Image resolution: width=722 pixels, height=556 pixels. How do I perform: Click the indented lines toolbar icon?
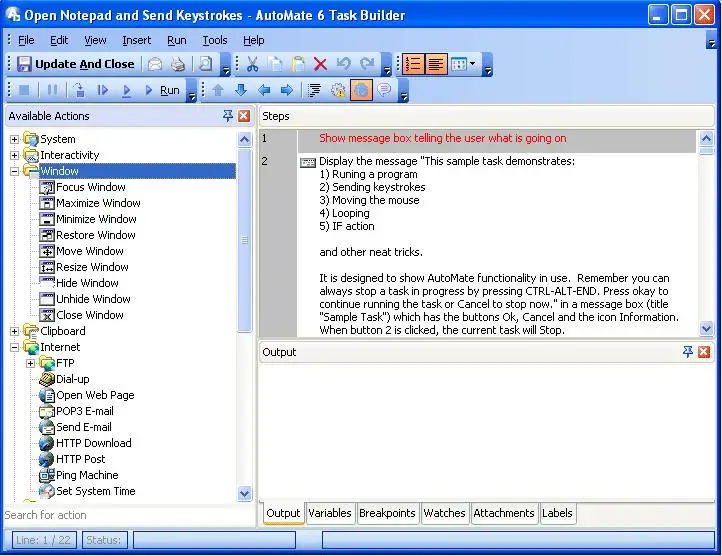[x=314, y=90]
